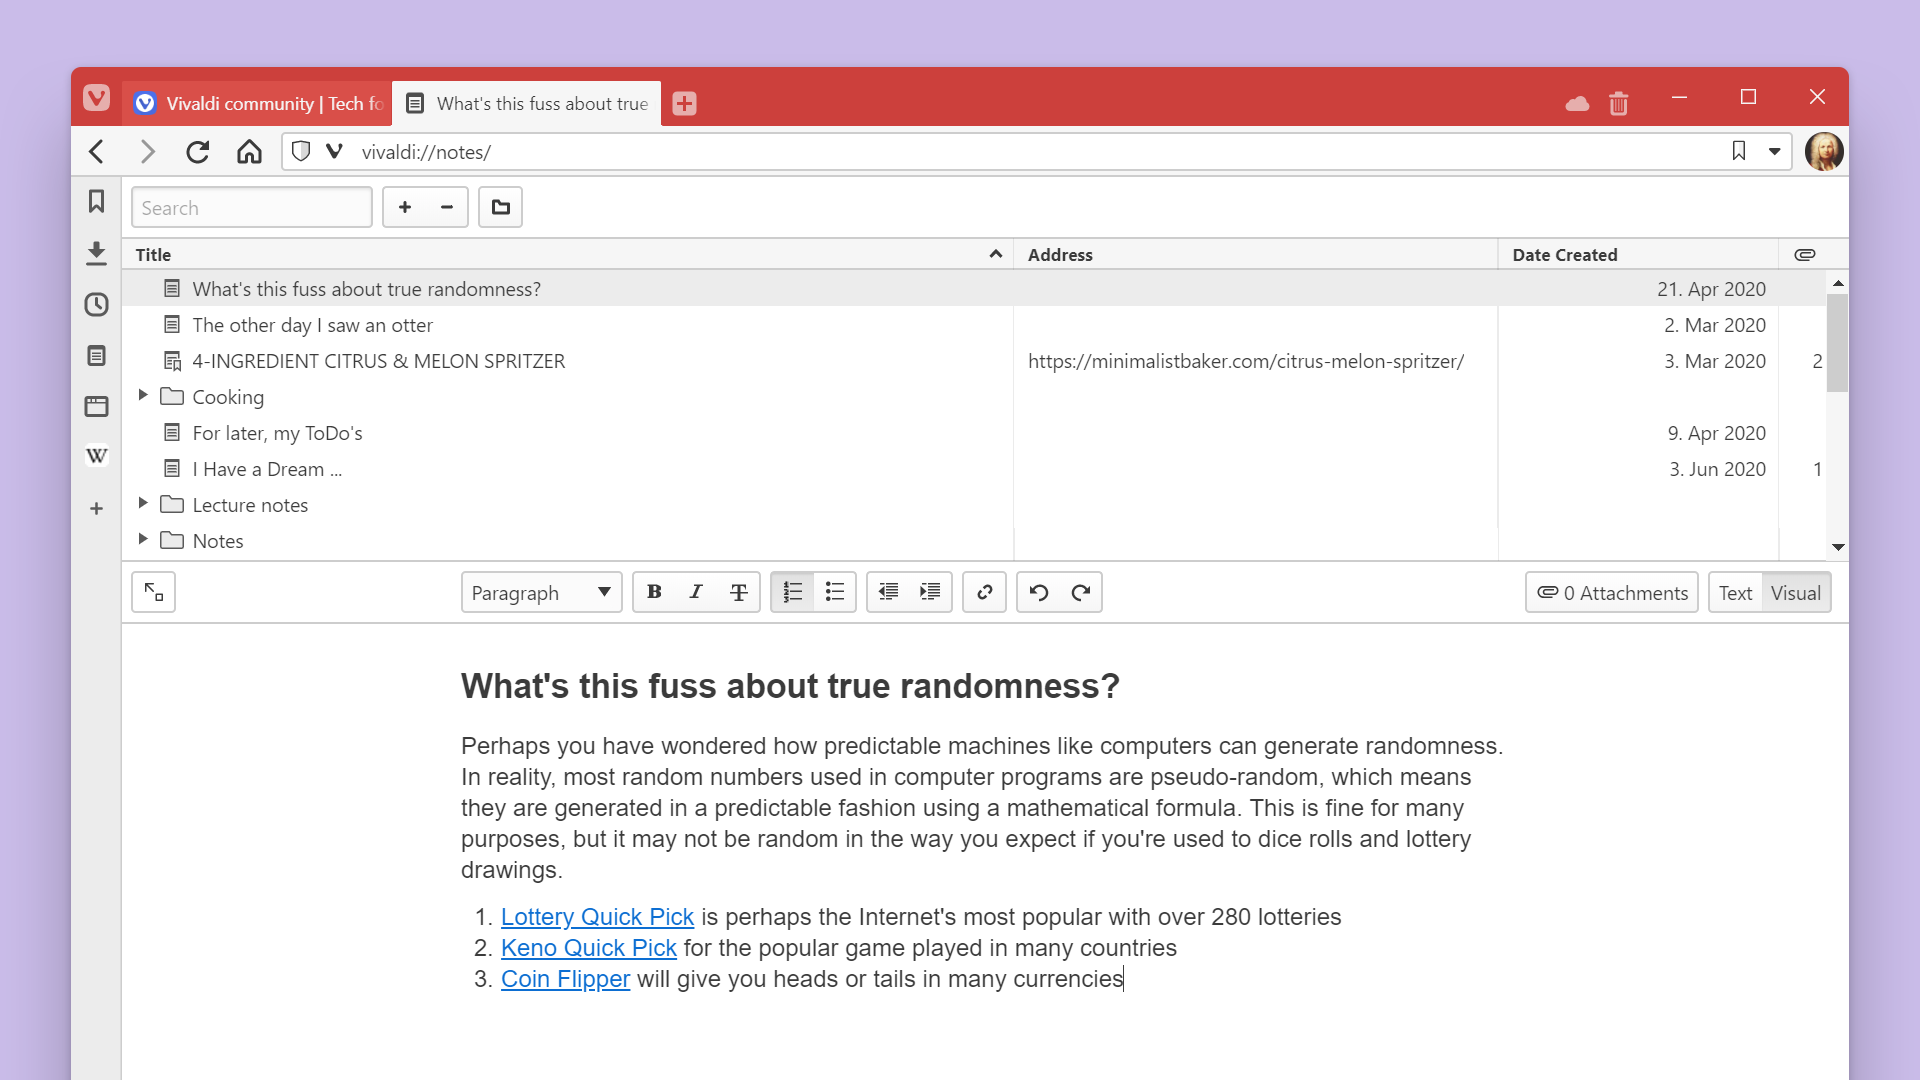Click the redo icon
The width and height of the screenshot is (1920, 1080).
pyautogui.click(x=1080, y=592)
